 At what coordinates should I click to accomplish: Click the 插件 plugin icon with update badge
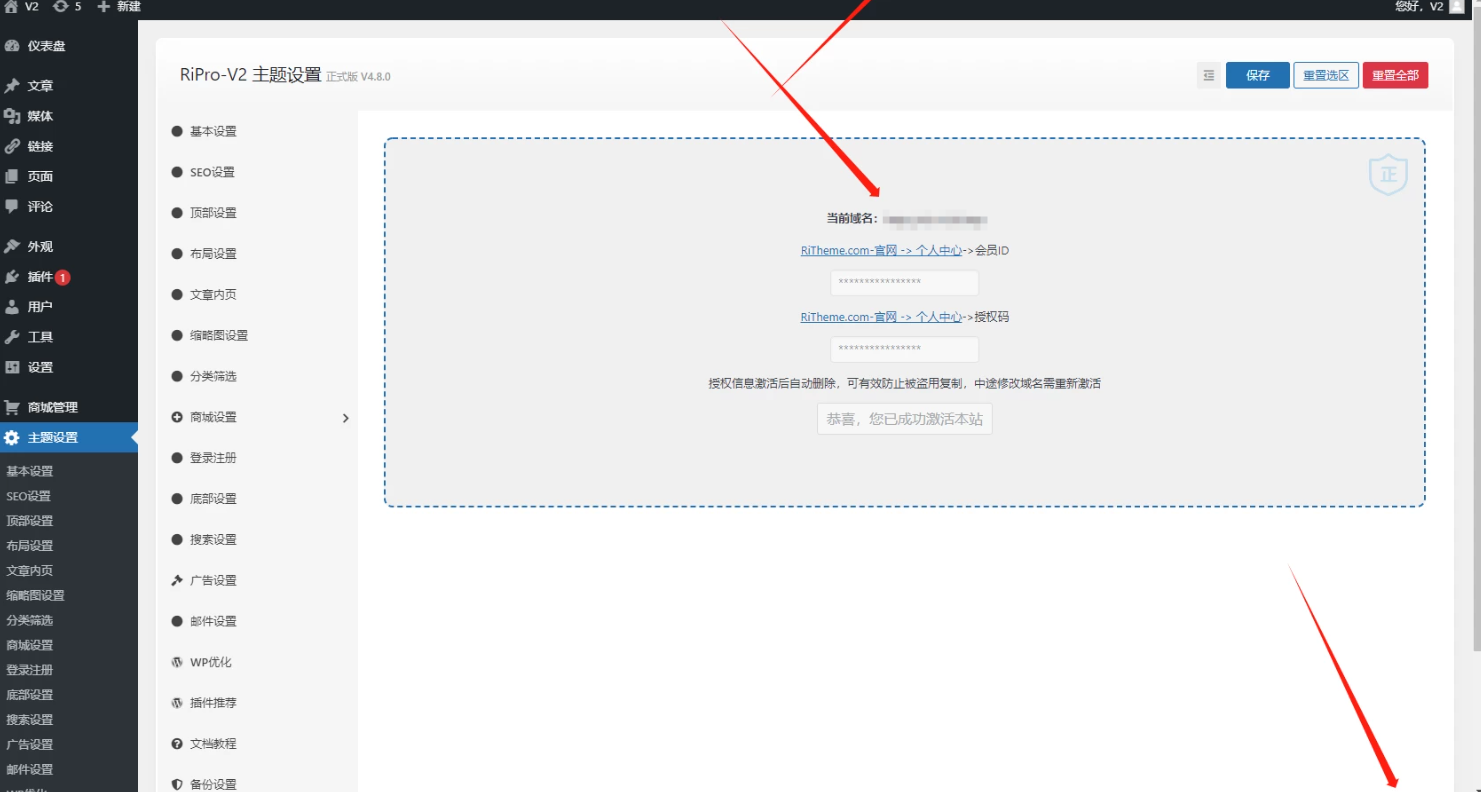[12, 277]
